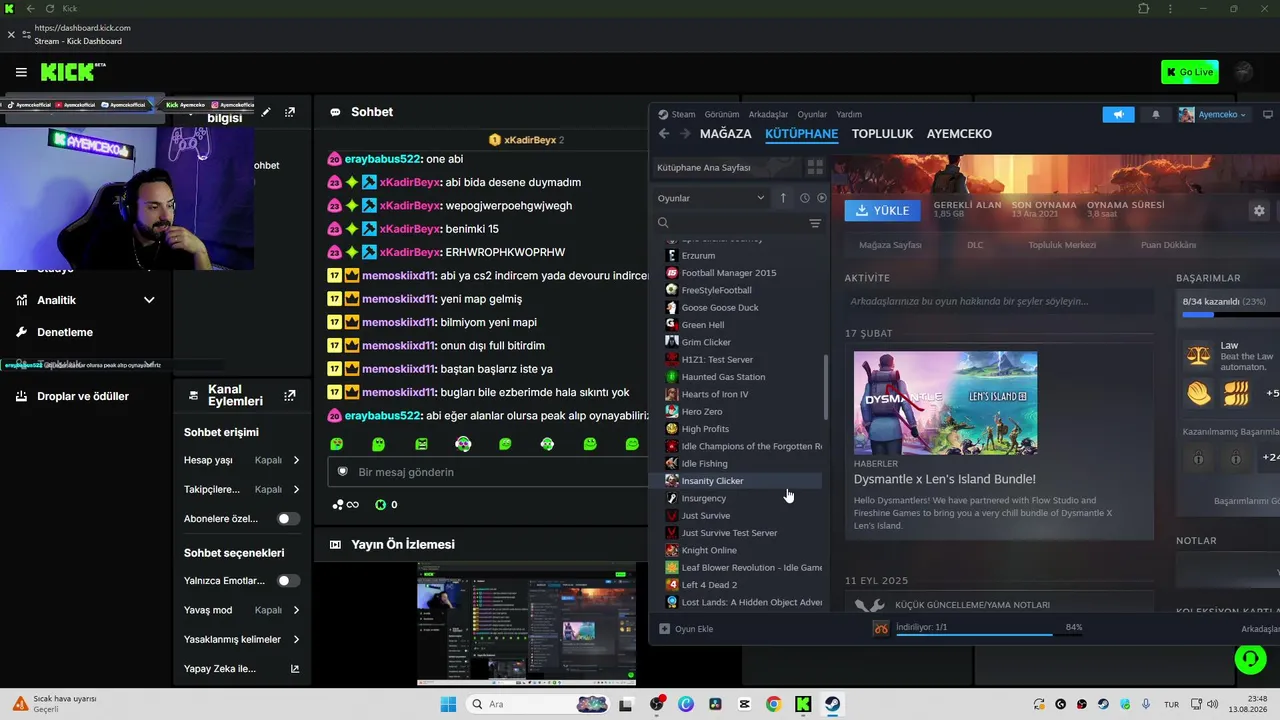
Task: Reload the Kick dashboard page
Action: pyautogui.click(x=50, y=9)
